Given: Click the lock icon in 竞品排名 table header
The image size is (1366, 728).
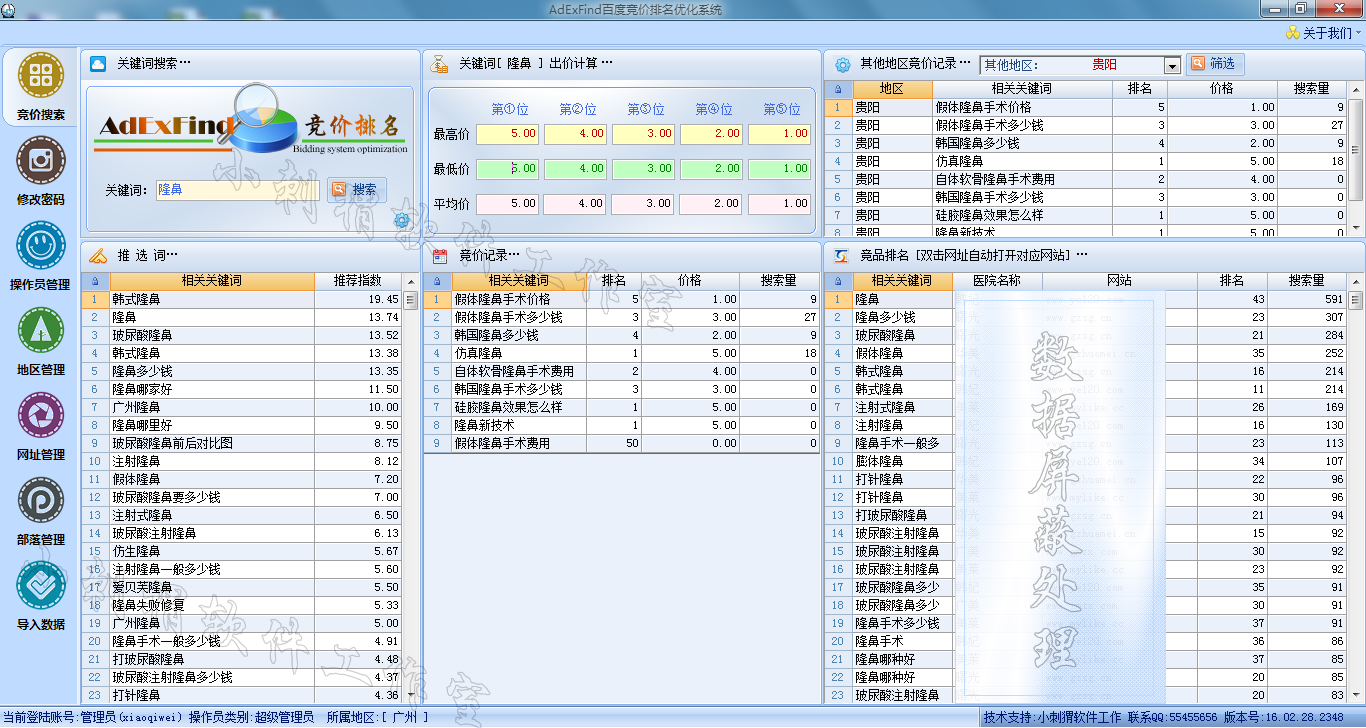Looking at the screenshot, I should pos(838,281).
